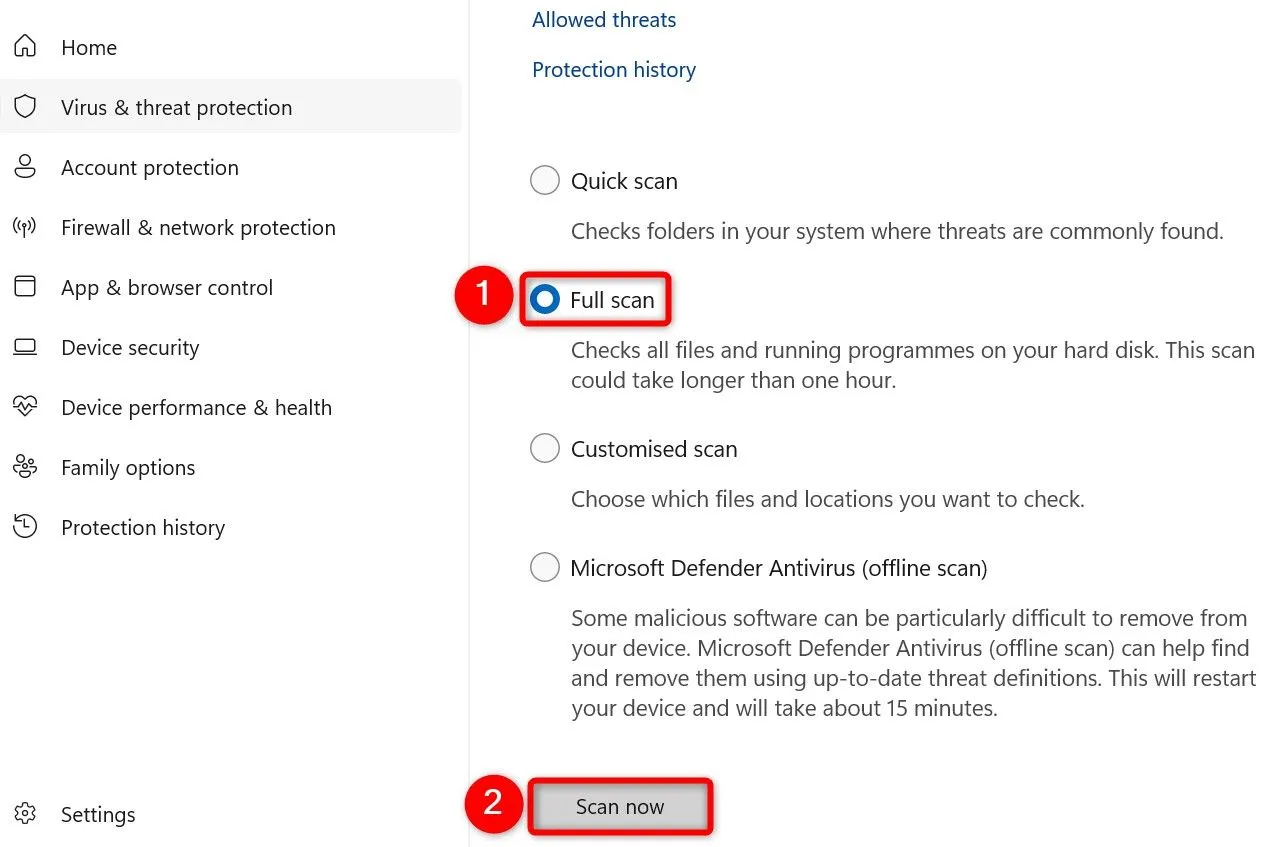Viewport: 1287px width, 847px height.
Task: Click the Virus & threat protection shield icon
Action: 25,107
